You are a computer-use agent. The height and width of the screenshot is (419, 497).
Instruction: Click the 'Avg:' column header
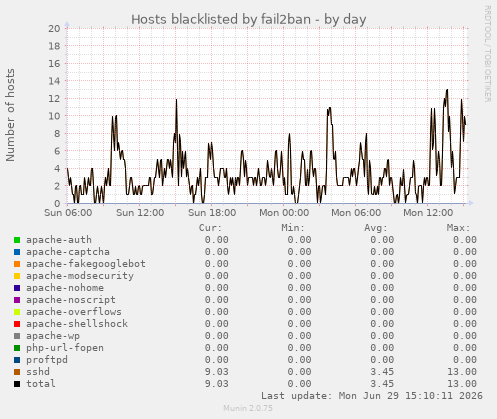376,228
